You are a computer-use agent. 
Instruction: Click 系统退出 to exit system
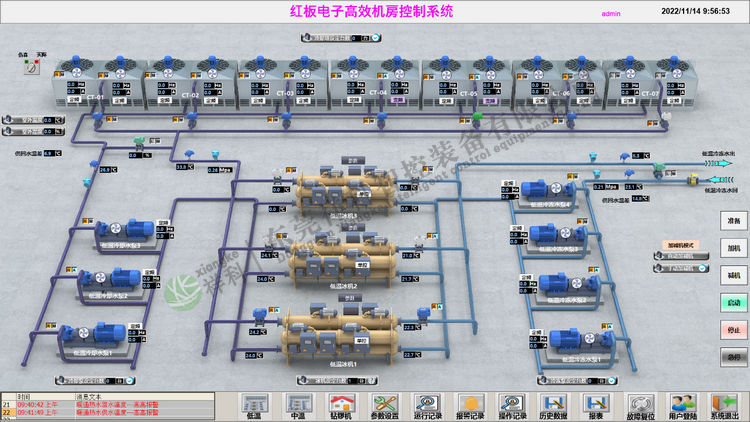tap(726, 404)
